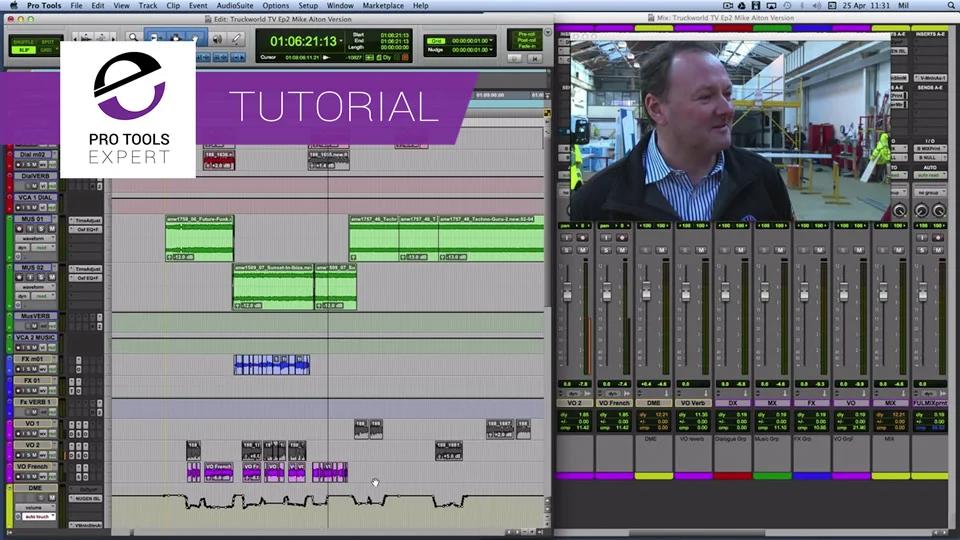Click the MUS 02 track name
This screenshot has width=960, height=540.
[32, 268]
